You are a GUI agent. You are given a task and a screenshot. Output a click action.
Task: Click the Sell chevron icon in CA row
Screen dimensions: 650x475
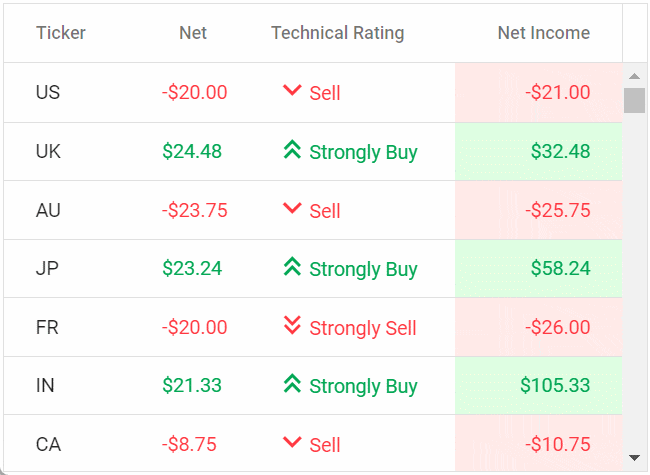[292, 442]
